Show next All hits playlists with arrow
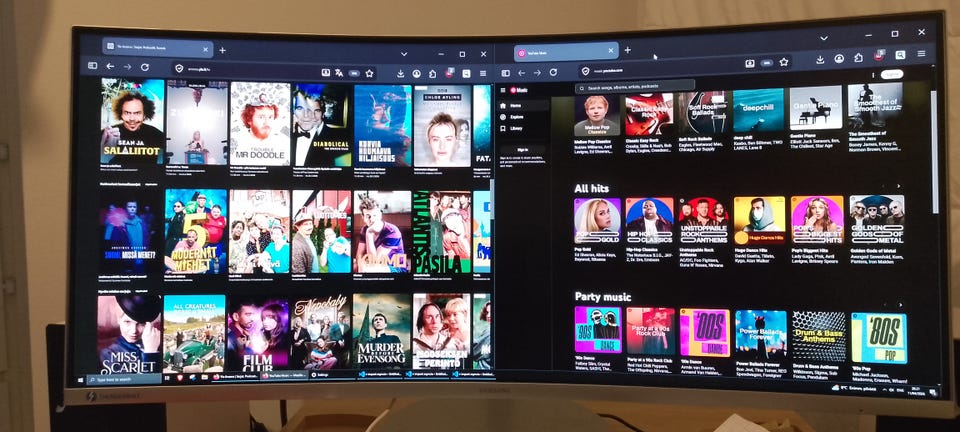This screenshot has height=432, width=960. tap(899, 186)
